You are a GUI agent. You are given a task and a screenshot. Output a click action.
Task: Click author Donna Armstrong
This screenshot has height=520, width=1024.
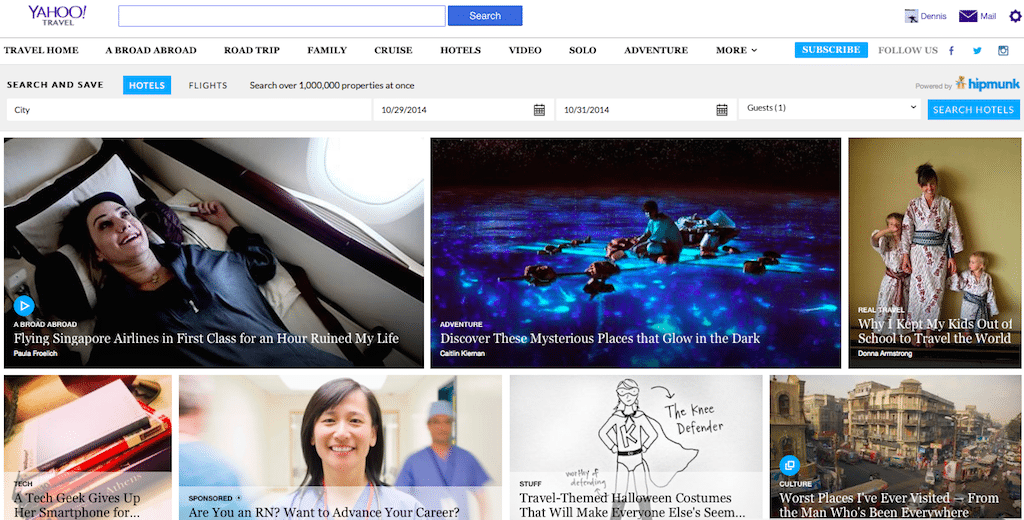point(885,353)
